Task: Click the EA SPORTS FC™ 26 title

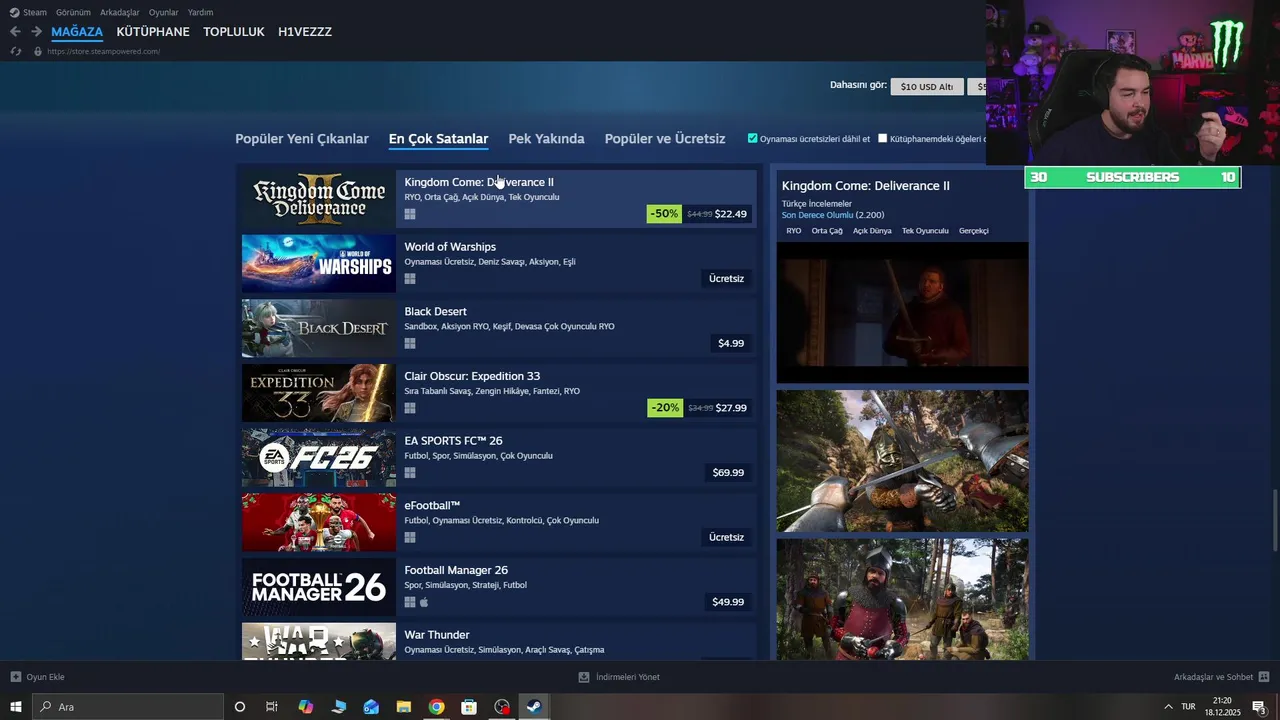Action: [453, 441]
